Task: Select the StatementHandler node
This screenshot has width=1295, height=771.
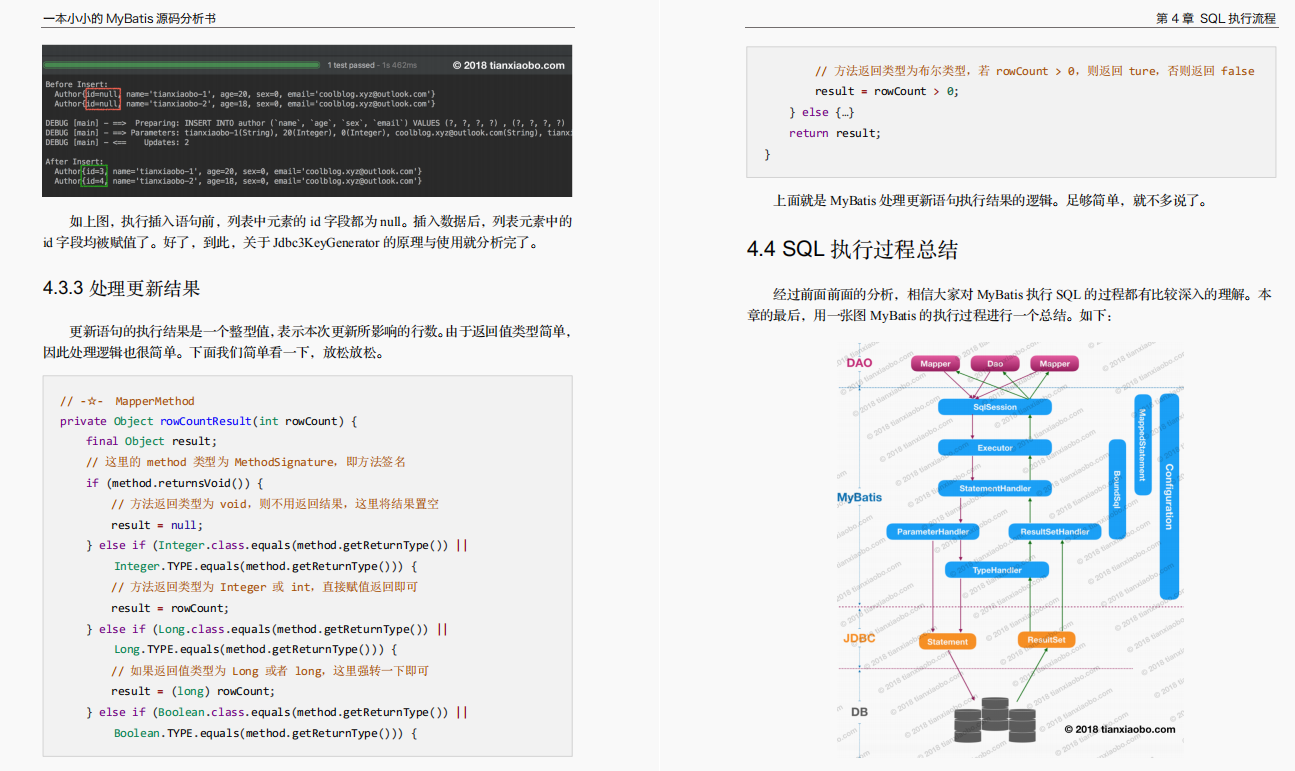Action: coord(994,487)
